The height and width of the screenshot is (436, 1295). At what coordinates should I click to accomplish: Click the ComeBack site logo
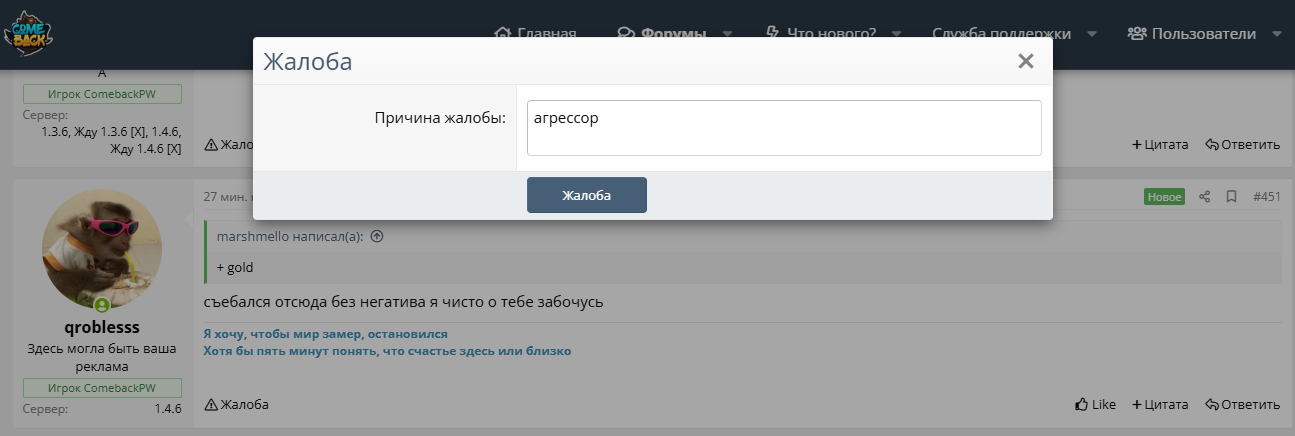[29, 34]
